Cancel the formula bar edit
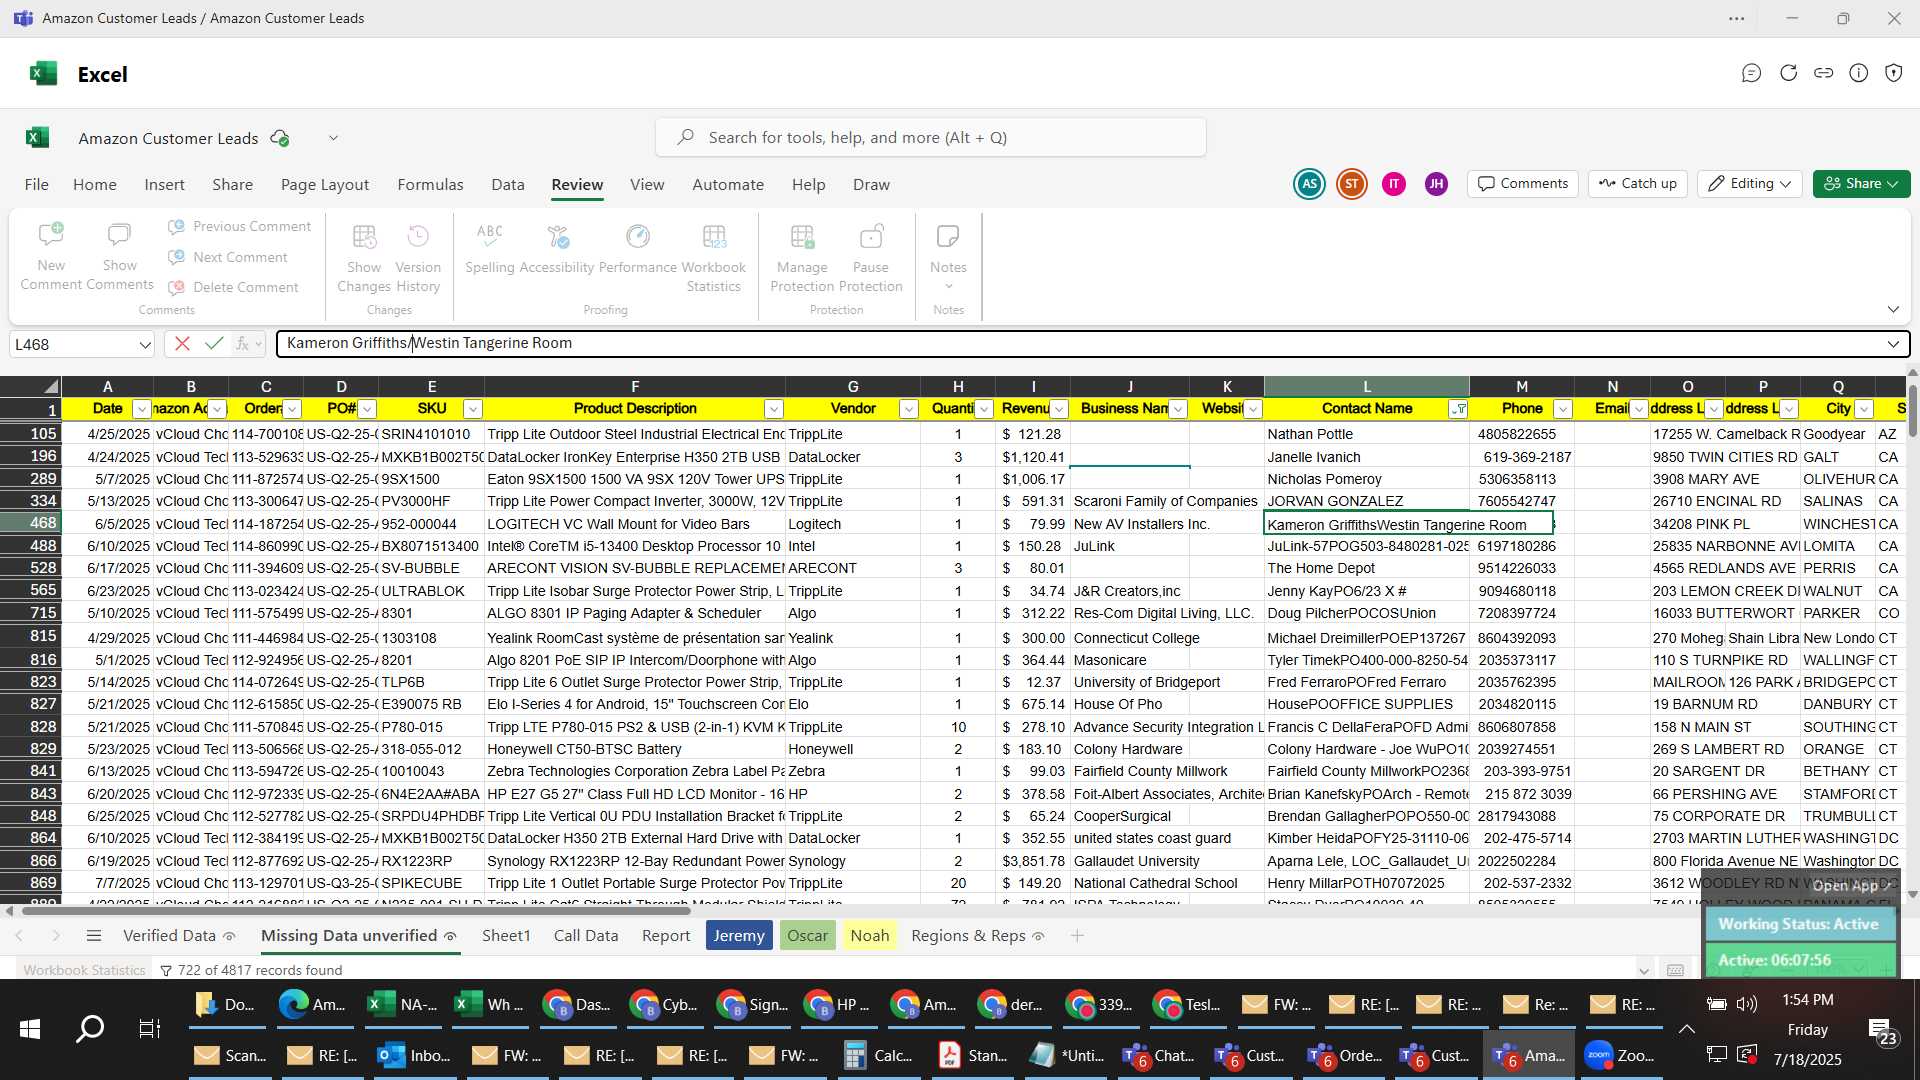Image resolution: width=1920 pixels, height=1080 pixels. [x=182, y=344]
